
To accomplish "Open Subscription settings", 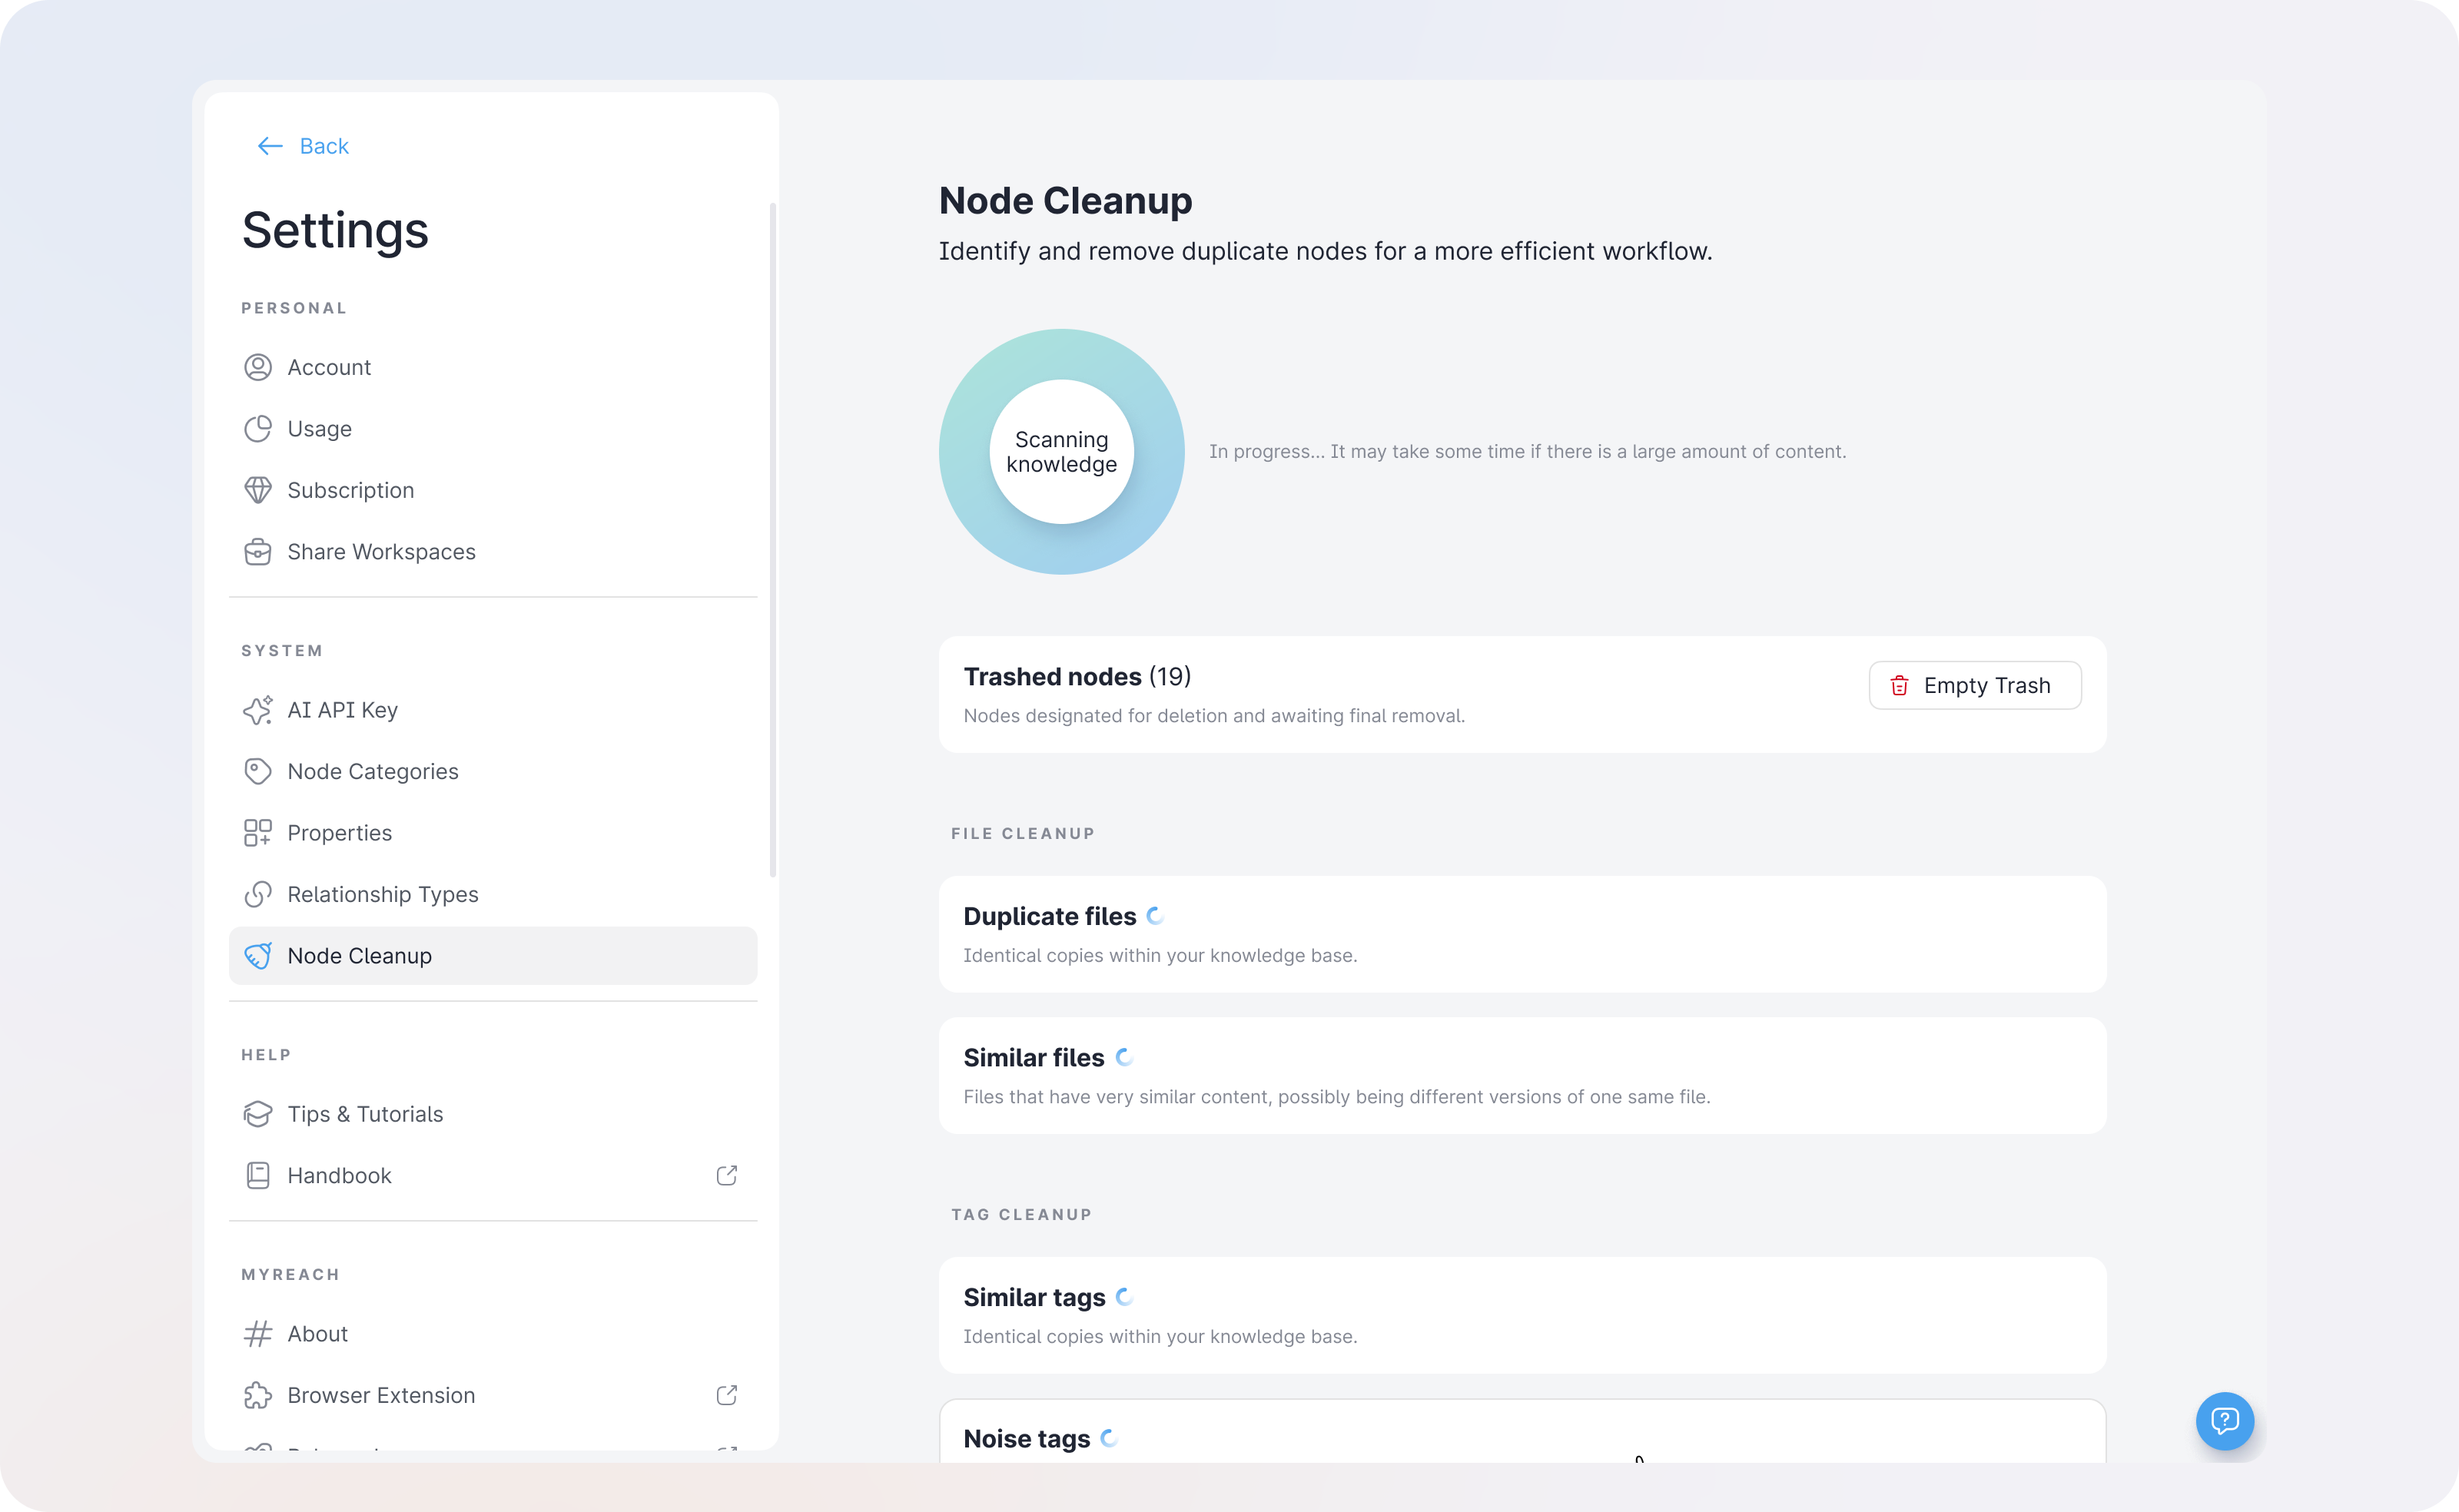I will point(493,490).
